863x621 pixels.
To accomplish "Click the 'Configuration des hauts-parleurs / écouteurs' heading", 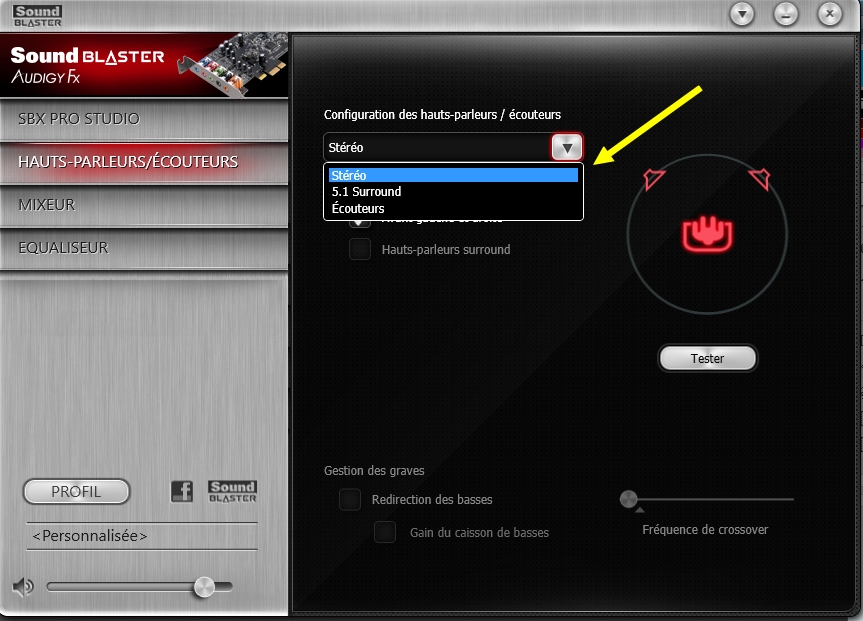I will point(443,115).
